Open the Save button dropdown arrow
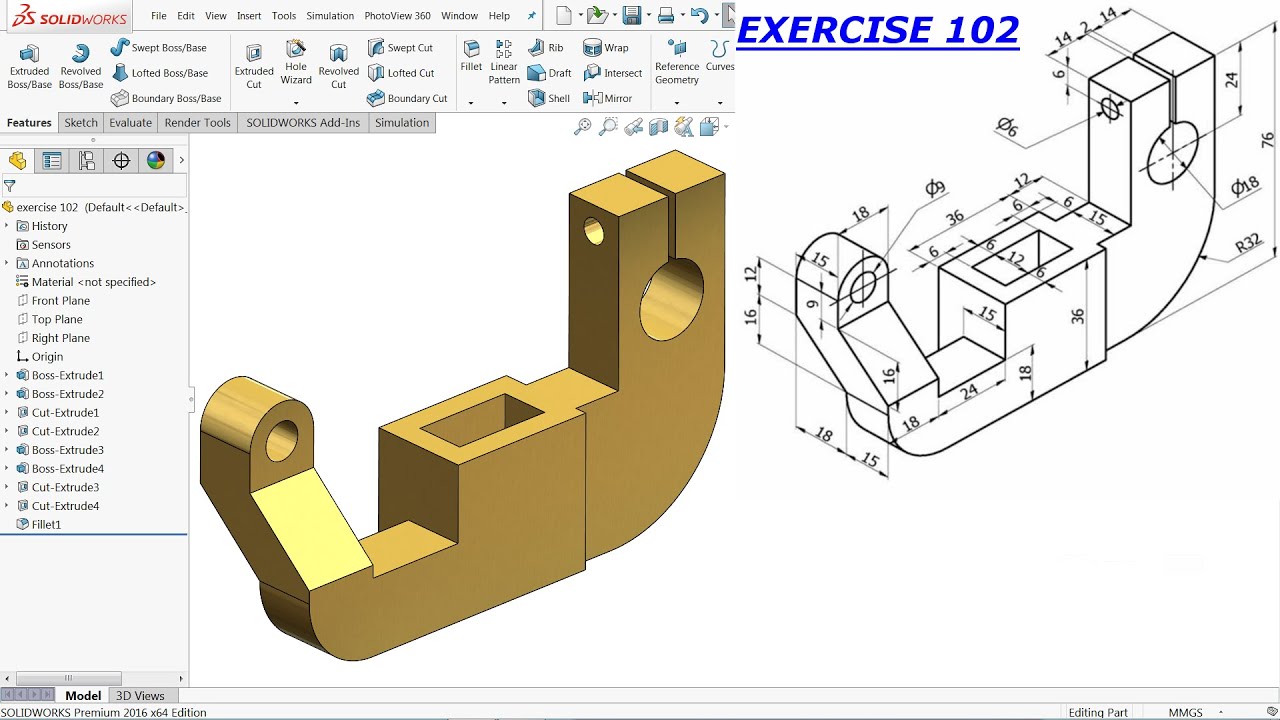Image resolution: width=1280 pixels, height=720 pixels. click(647, 16)
